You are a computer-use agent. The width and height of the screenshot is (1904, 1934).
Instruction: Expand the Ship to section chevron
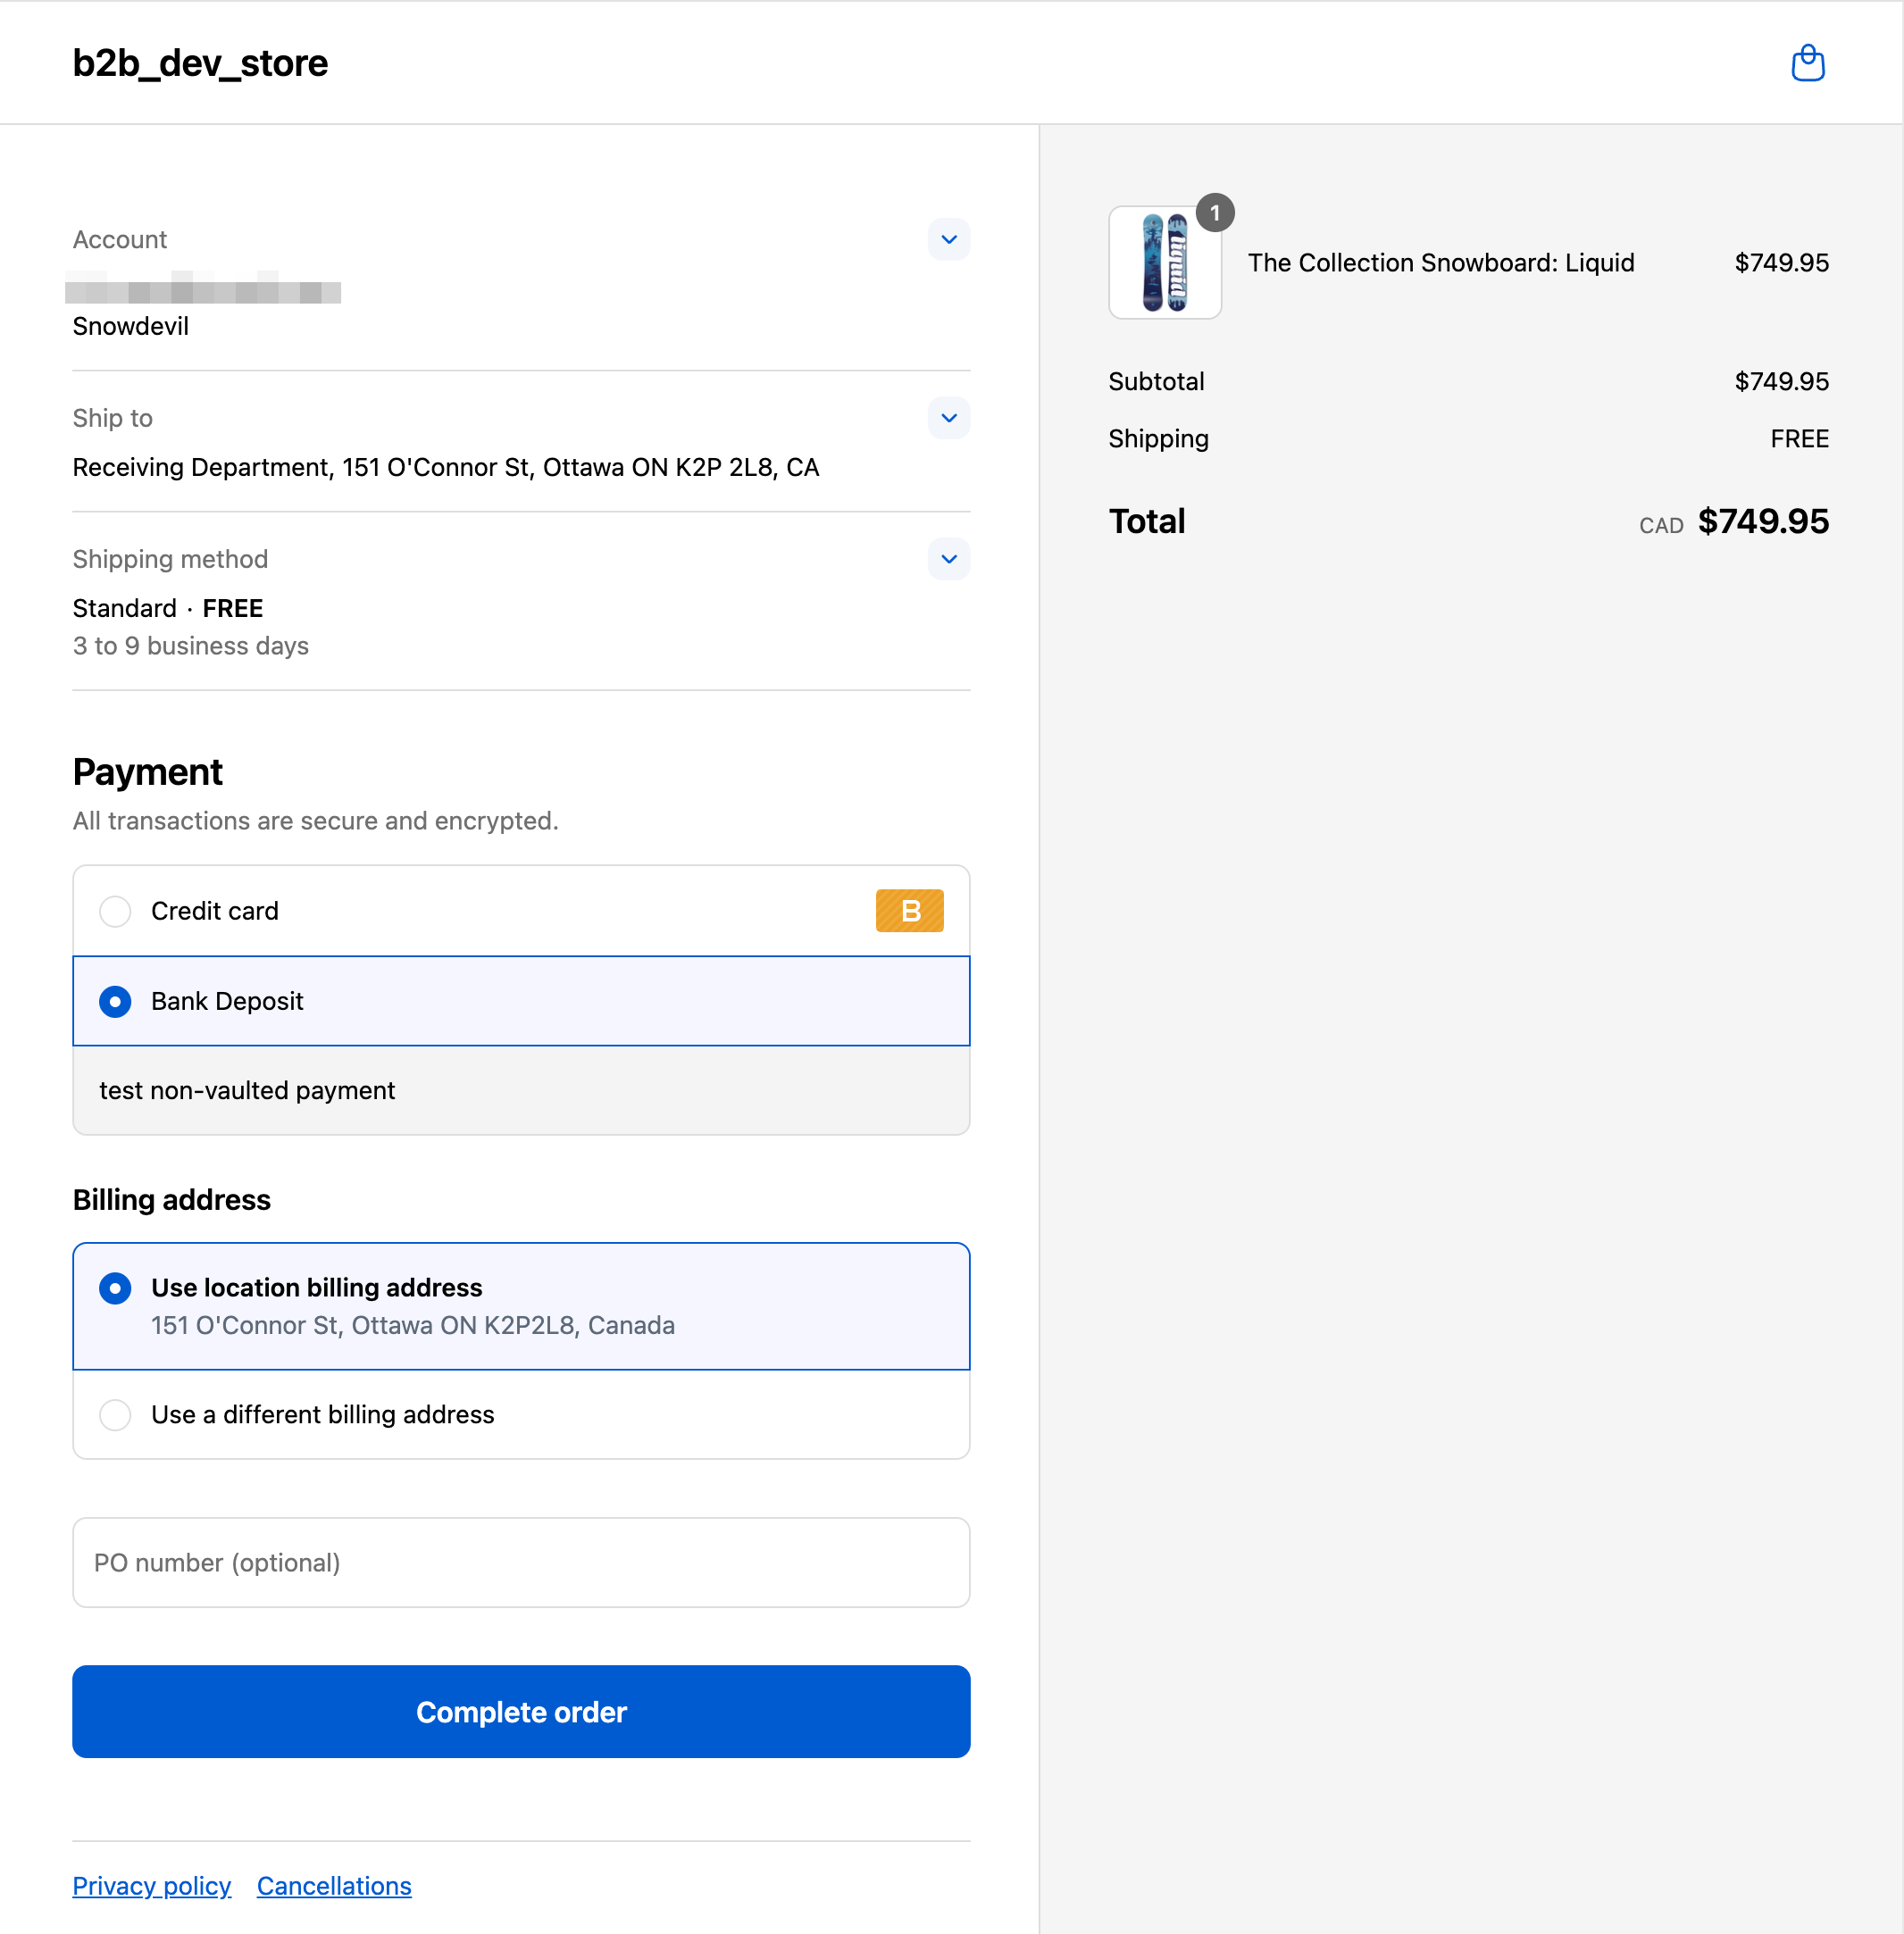point(948,418)
